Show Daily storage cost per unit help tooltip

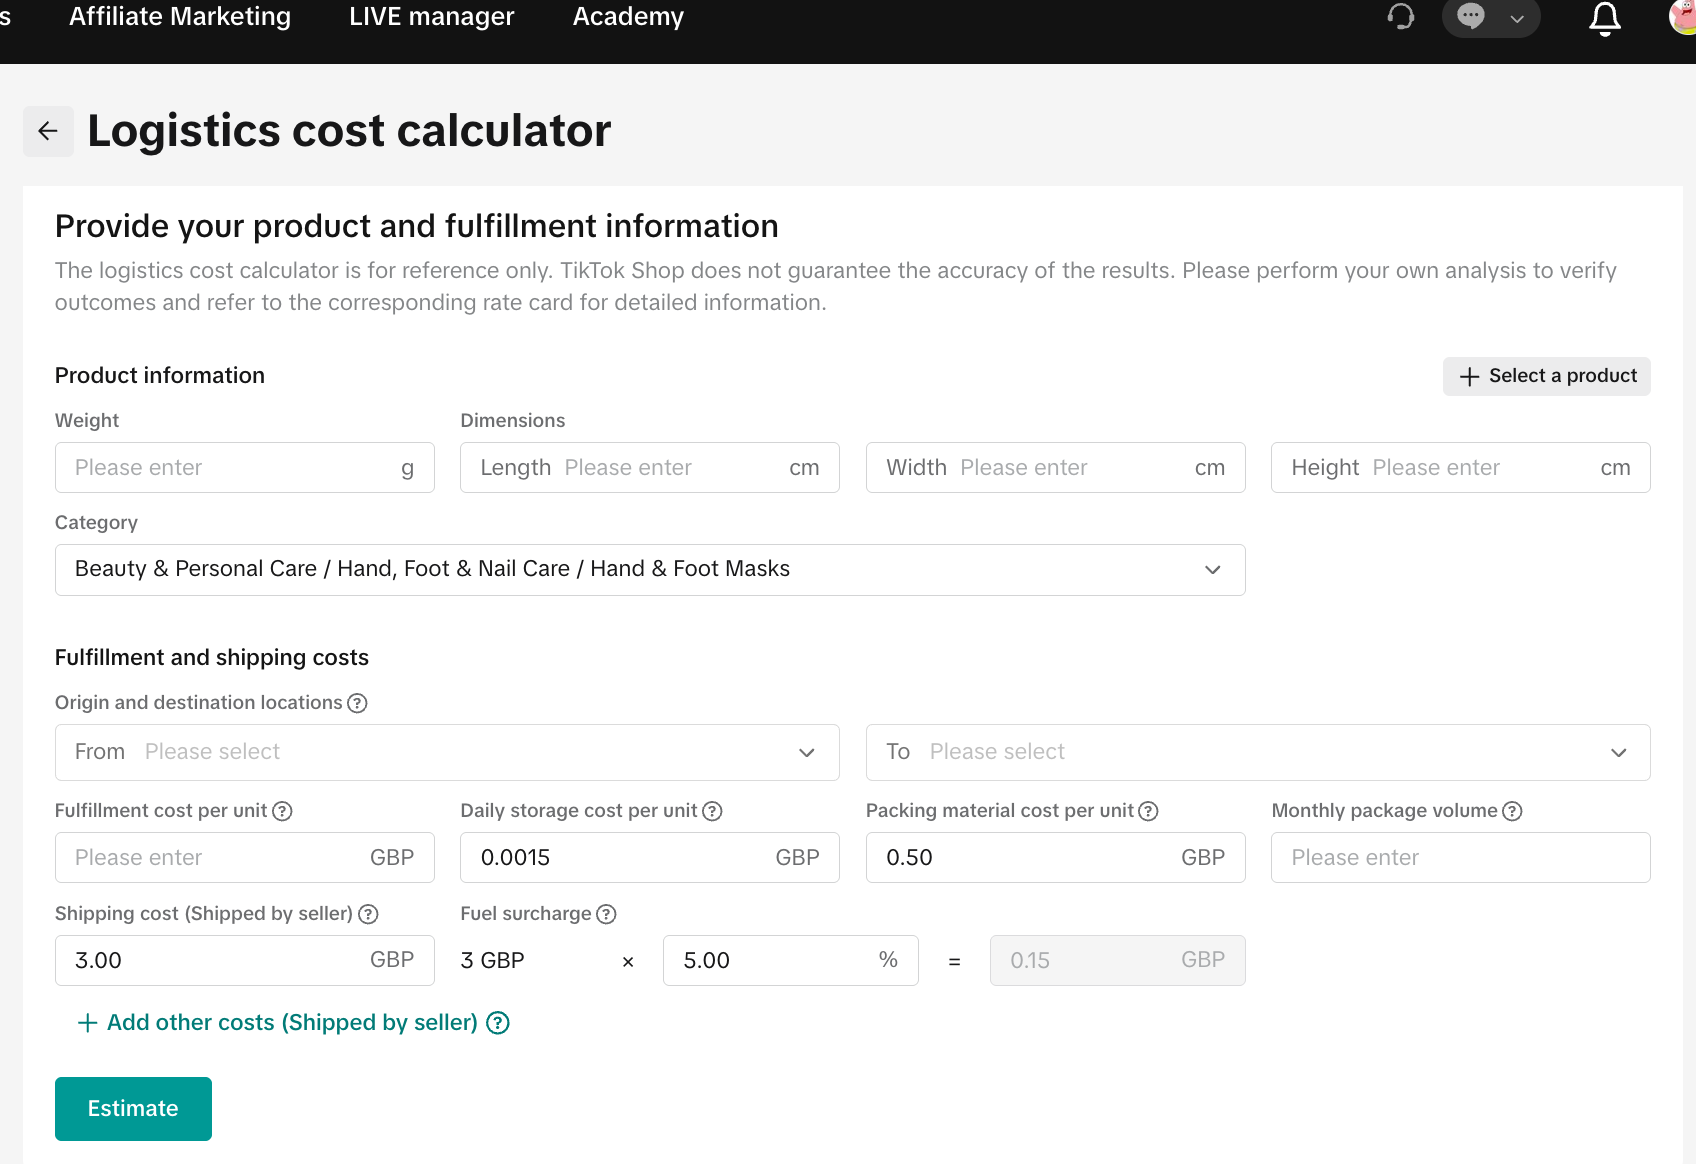712,811
